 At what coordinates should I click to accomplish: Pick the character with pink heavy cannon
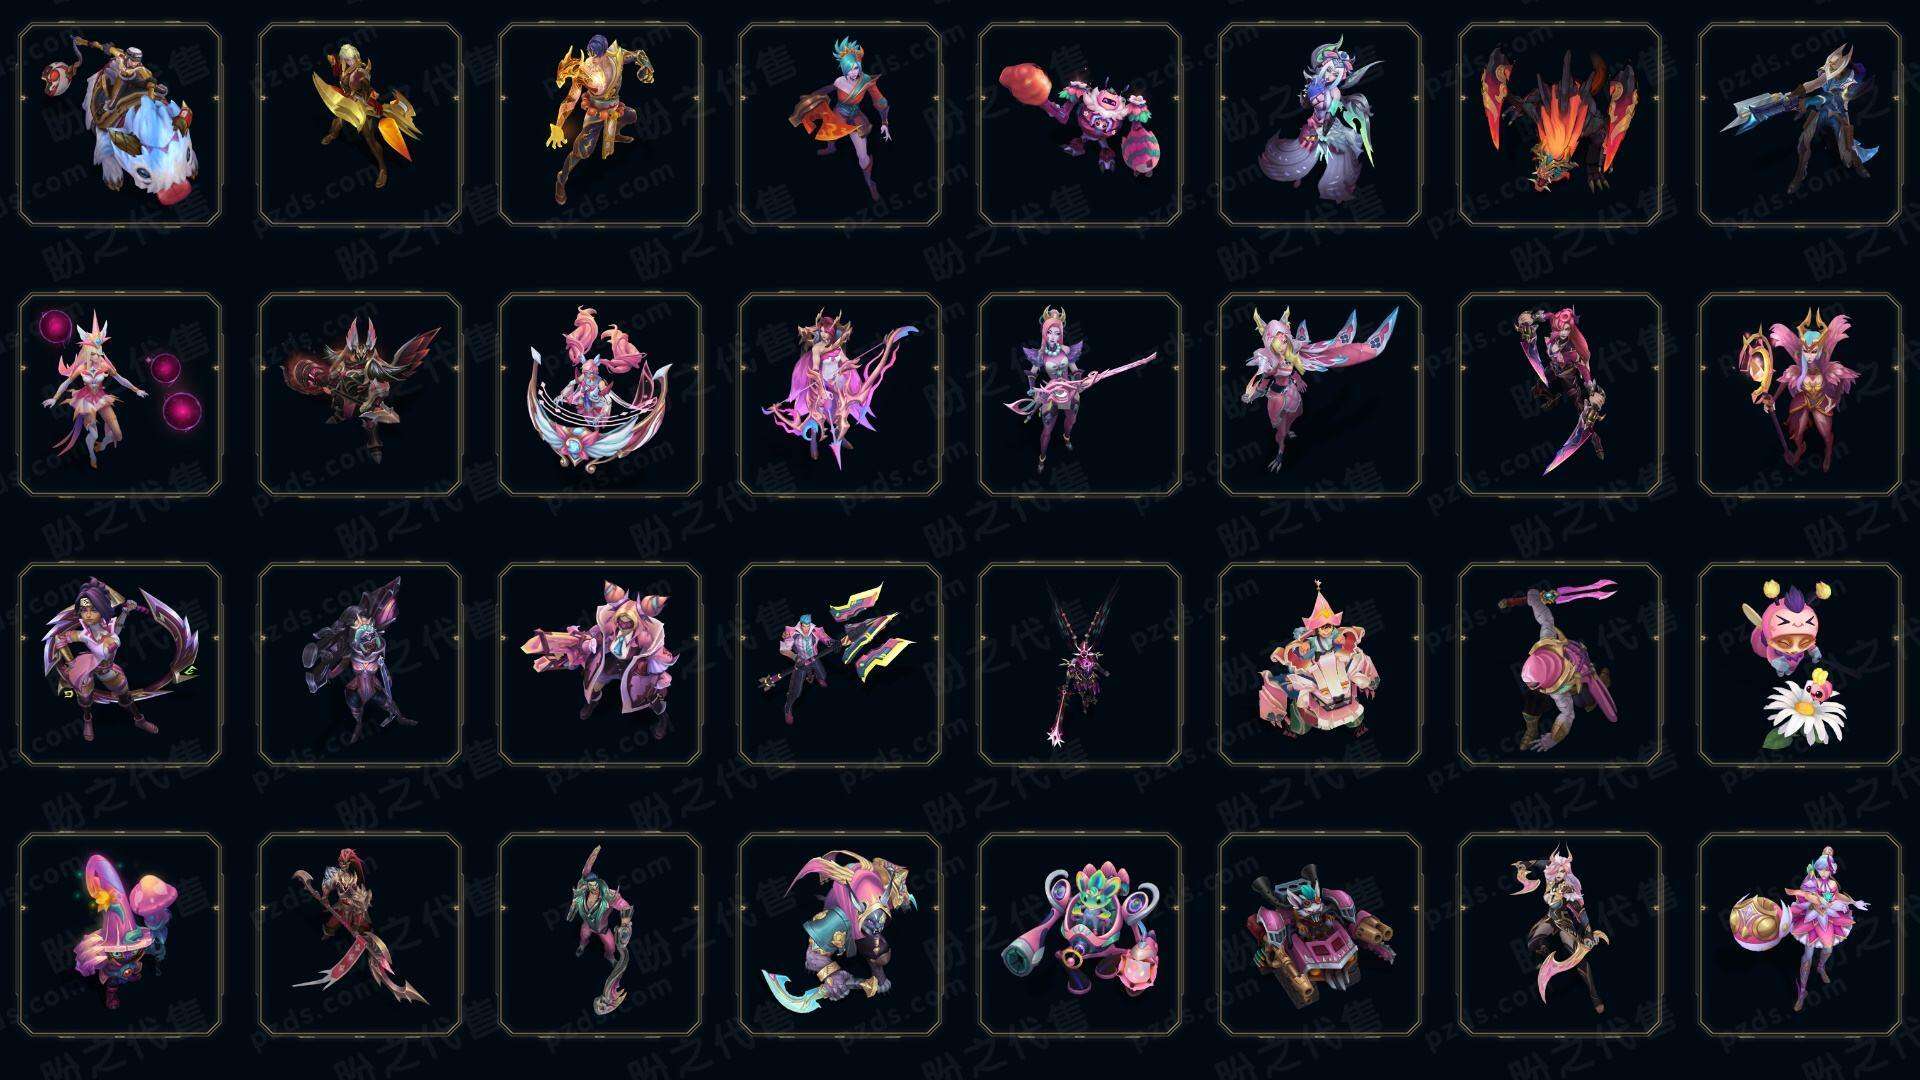tap(600, 664)
